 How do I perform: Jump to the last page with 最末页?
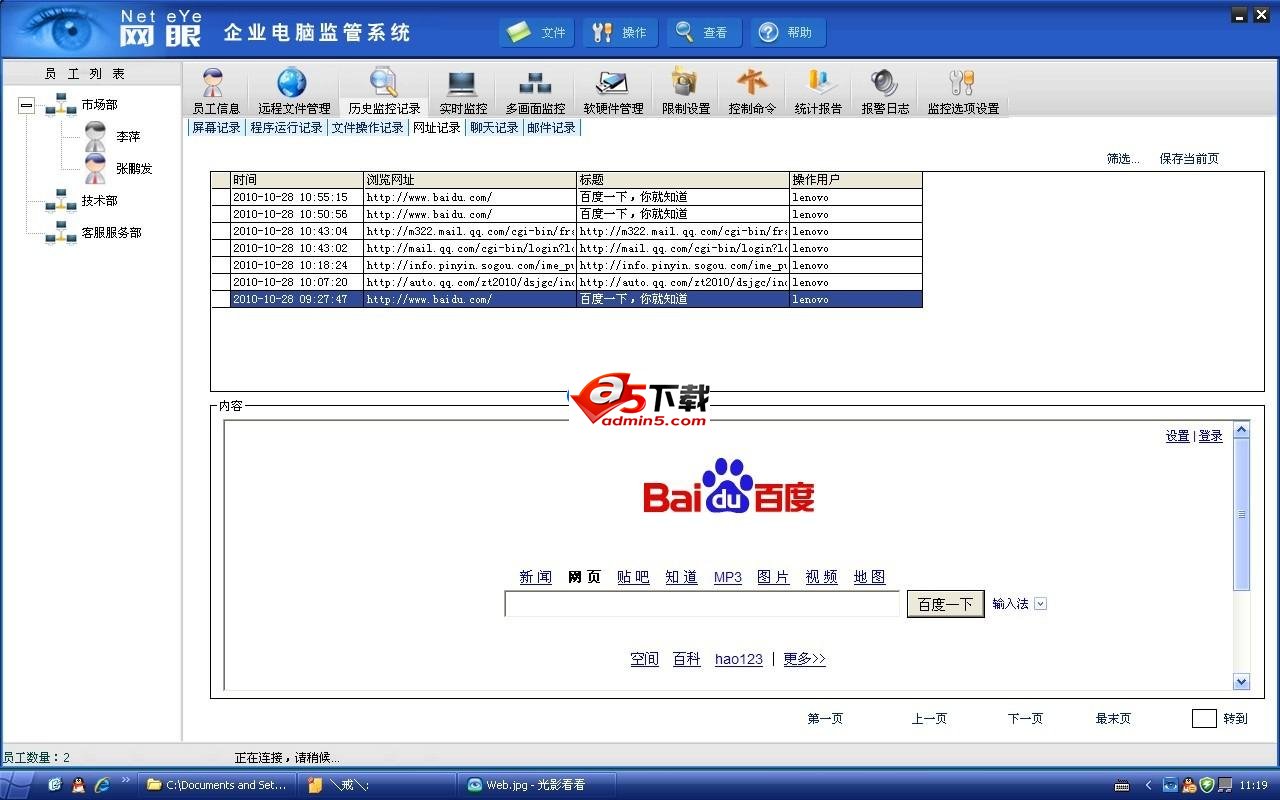[1113, 719]
